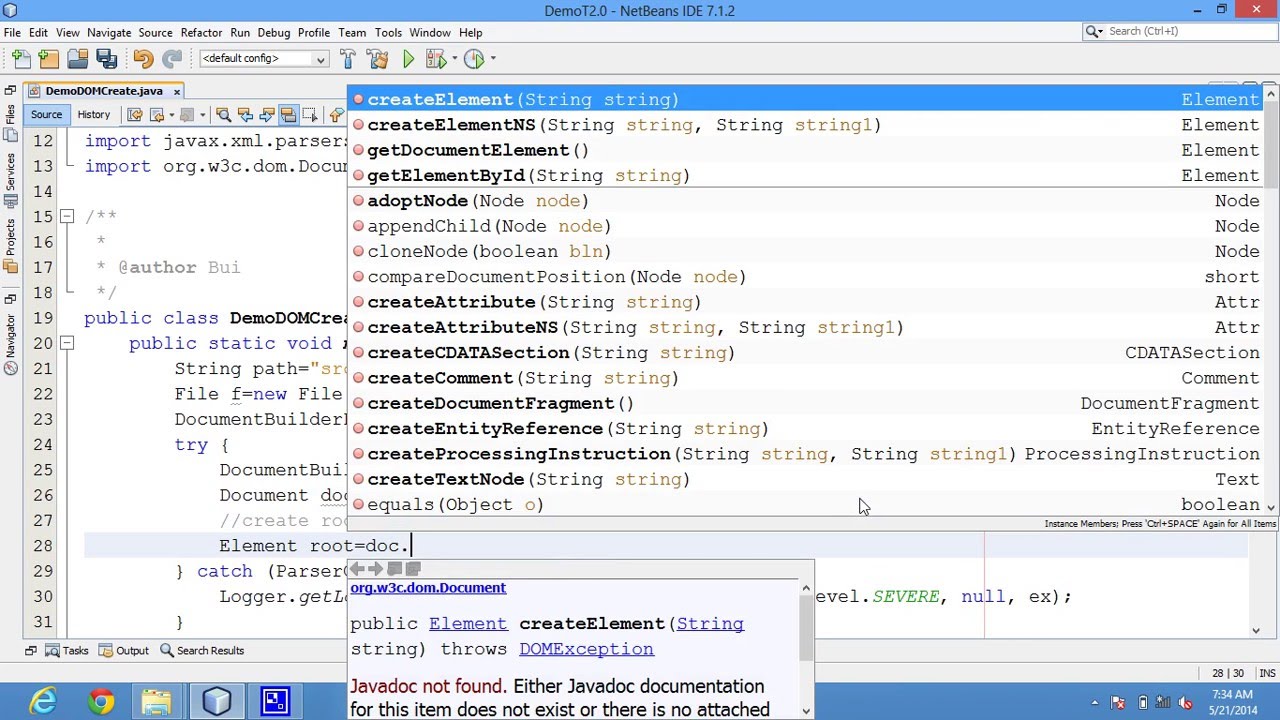Follow the Element return type link

[x=468, y=624]
